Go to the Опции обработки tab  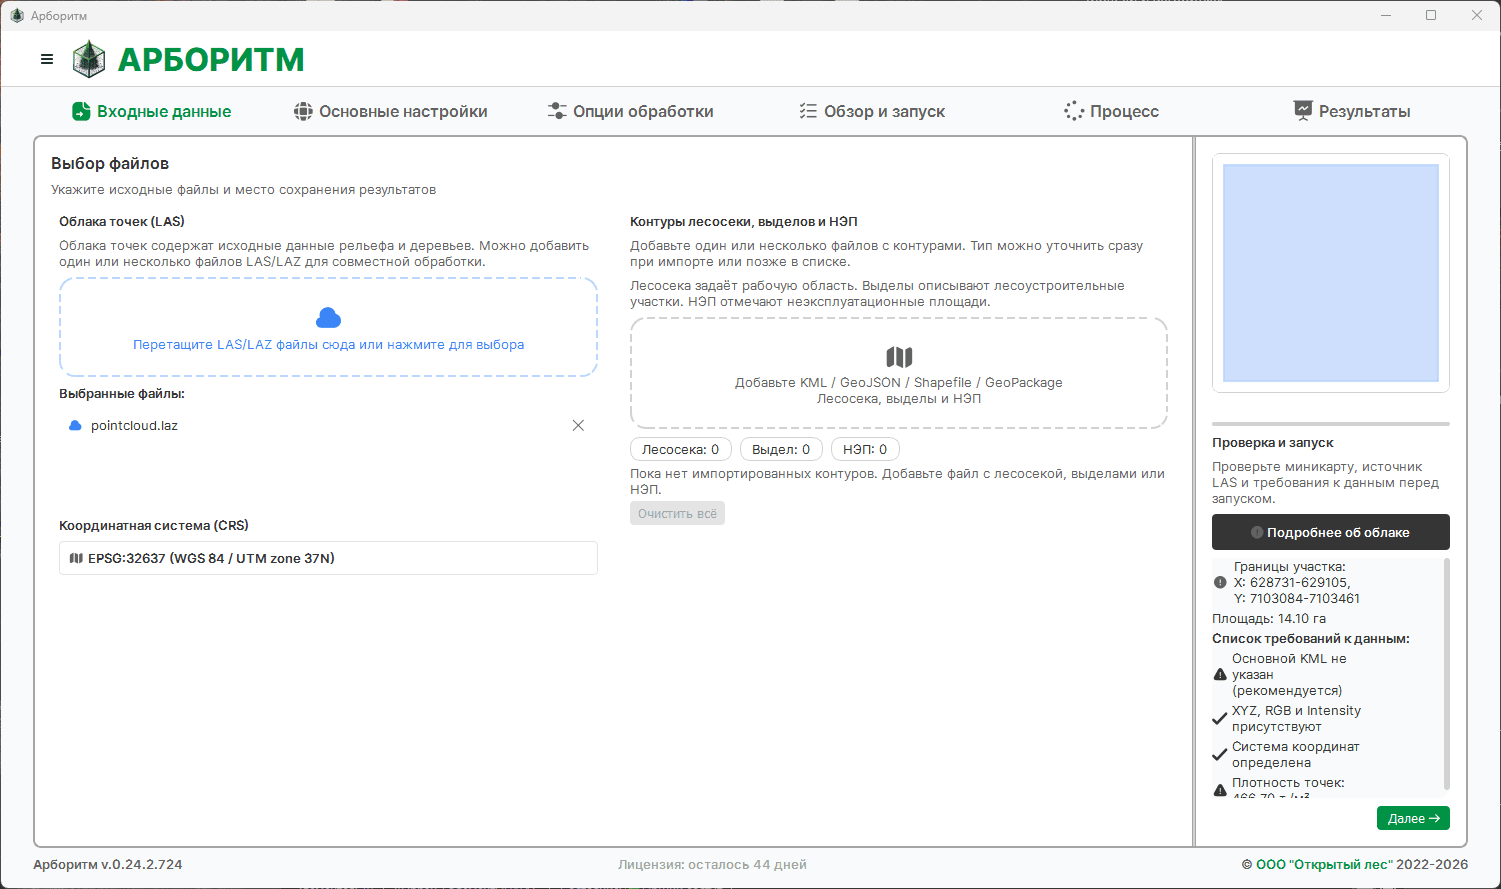pos(631,112)
